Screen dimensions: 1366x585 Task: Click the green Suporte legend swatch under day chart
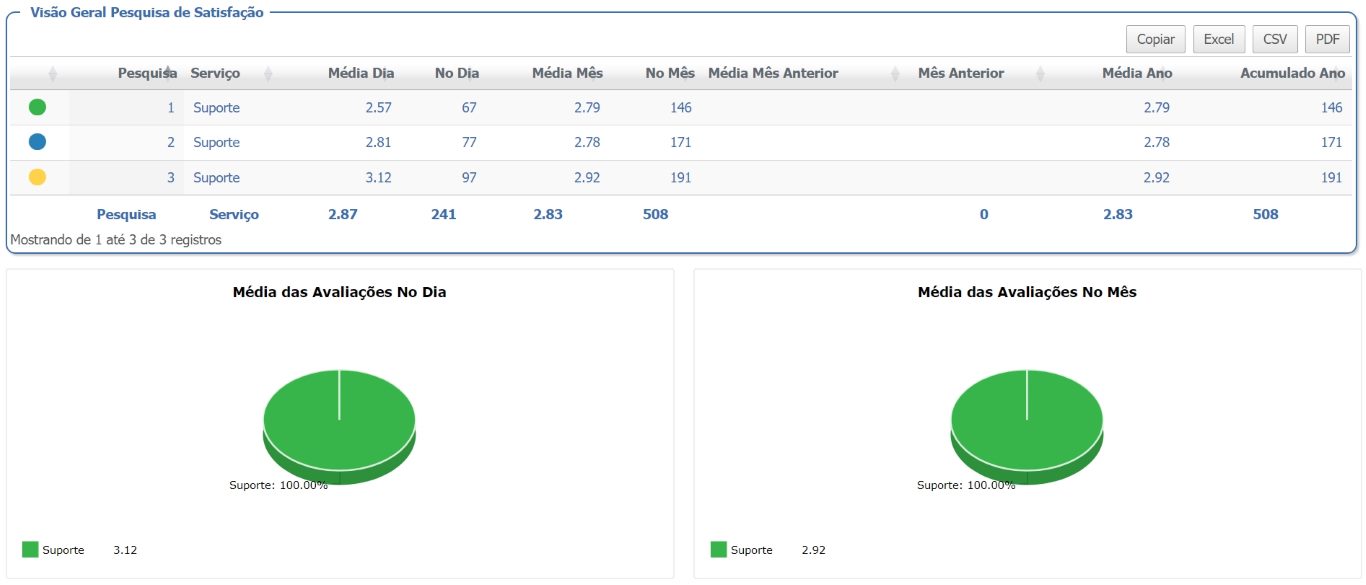[30, 549]
